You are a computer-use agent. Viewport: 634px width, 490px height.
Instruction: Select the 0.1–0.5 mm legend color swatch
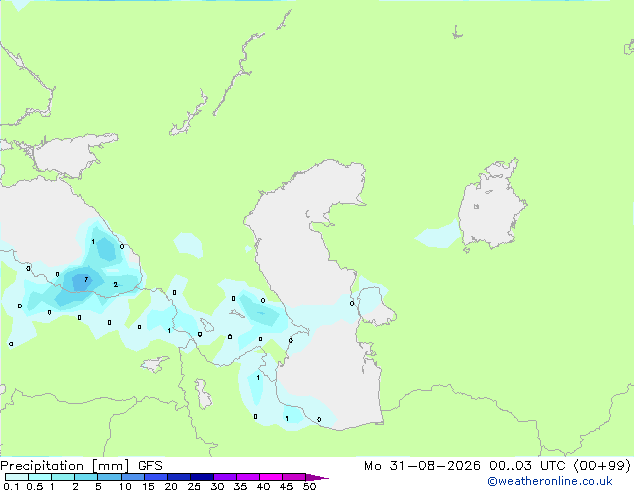[17, 477]
